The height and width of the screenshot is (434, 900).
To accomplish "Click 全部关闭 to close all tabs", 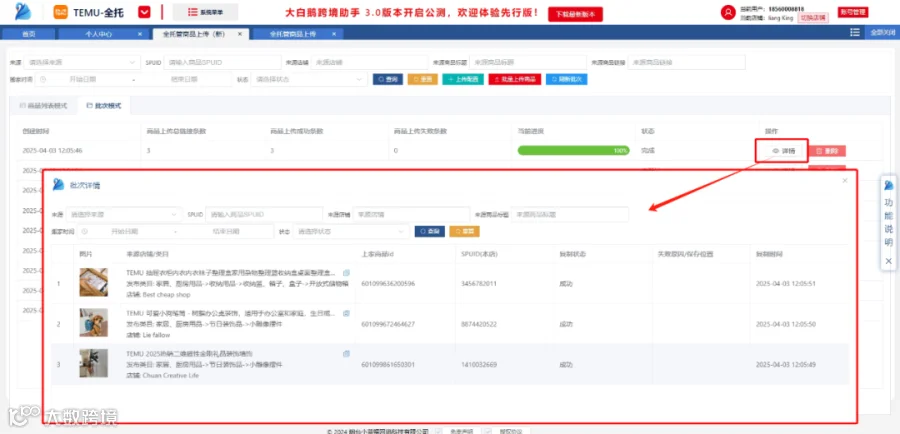I will click(882, 33).
